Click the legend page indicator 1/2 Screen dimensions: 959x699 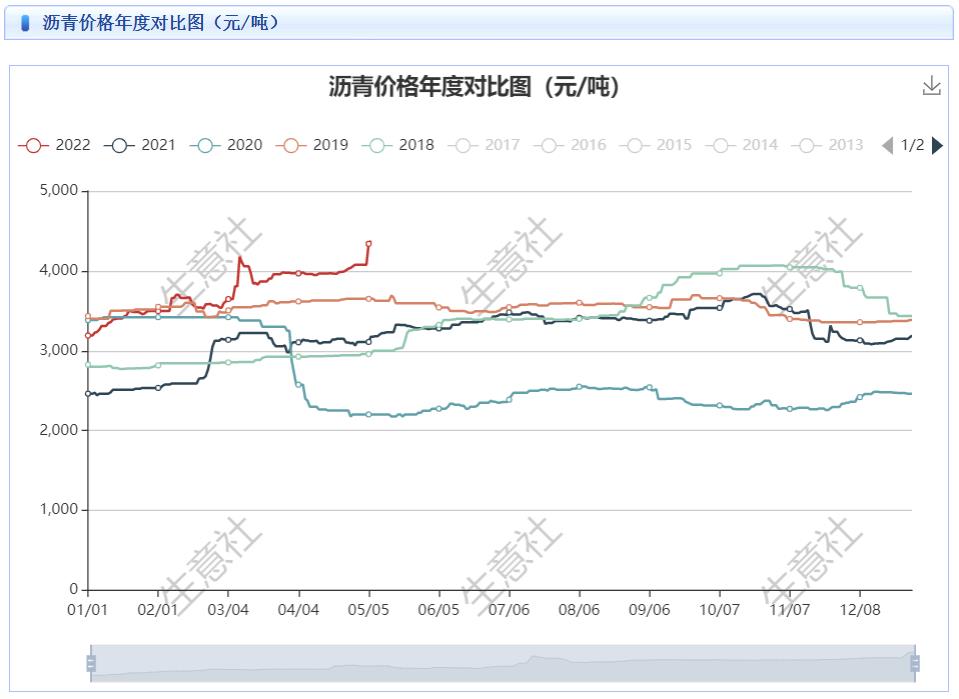pyautogui.click(x=912, y=146)
